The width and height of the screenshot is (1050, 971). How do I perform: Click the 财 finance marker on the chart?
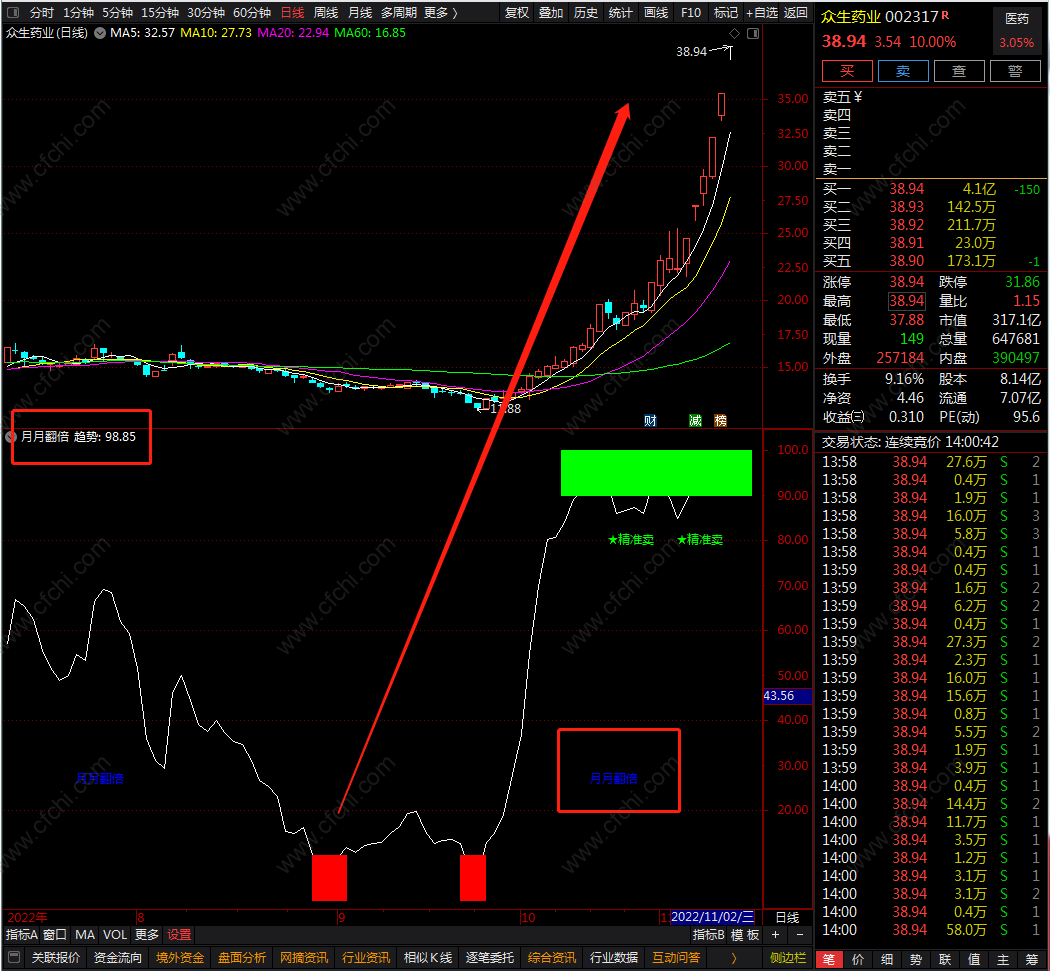tap(650, 421)
